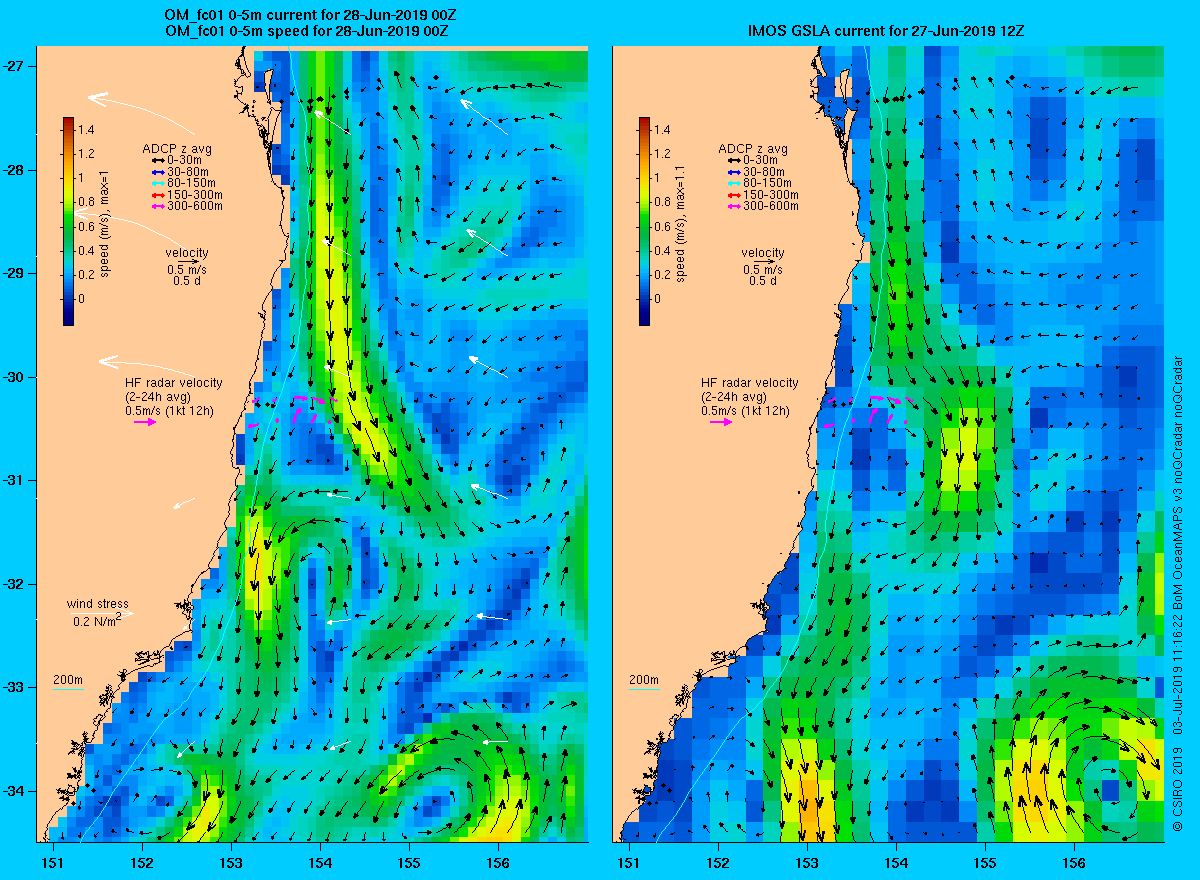Click longitude label '156' under the right map
This screenshot has width=1200, height=880.
coord(1075,863)
